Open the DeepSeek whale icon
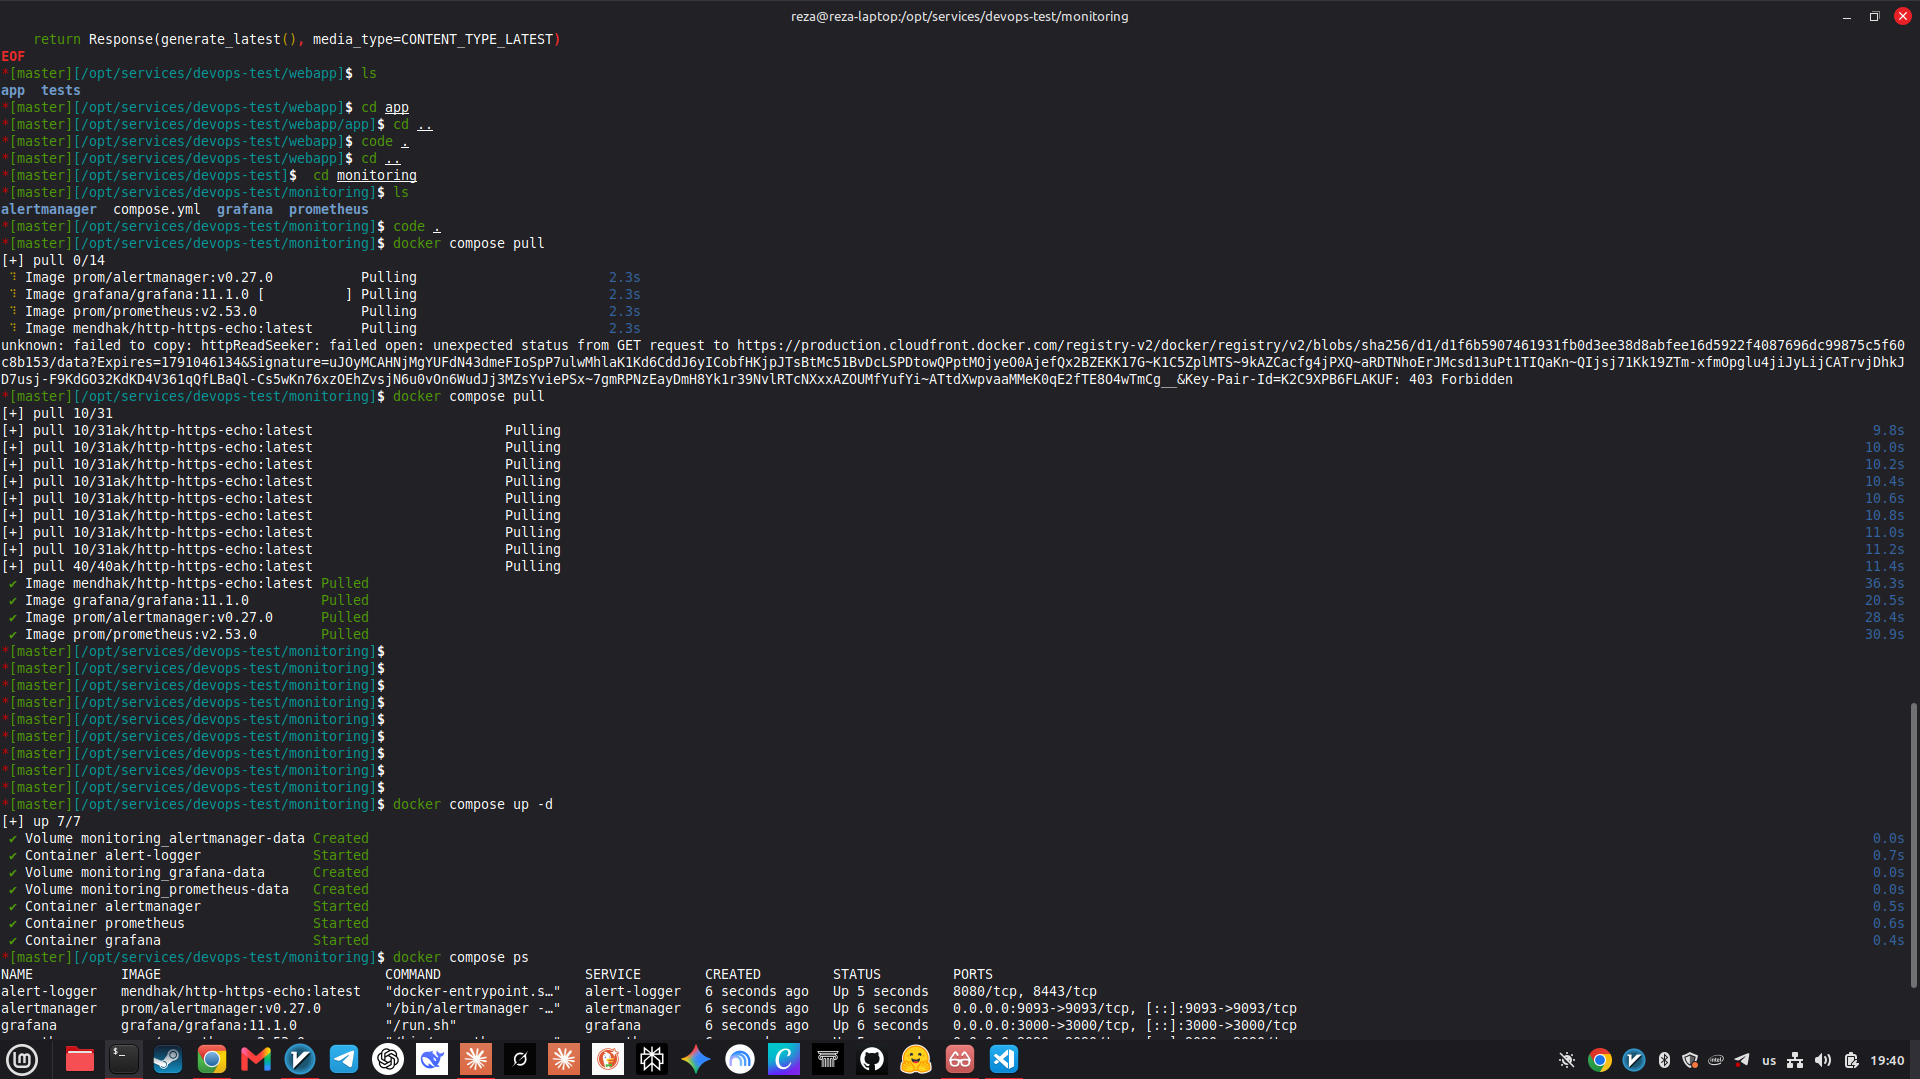Image resolution: width=1920 pixels, height=1079 pixels. (x=432, y=1059)
